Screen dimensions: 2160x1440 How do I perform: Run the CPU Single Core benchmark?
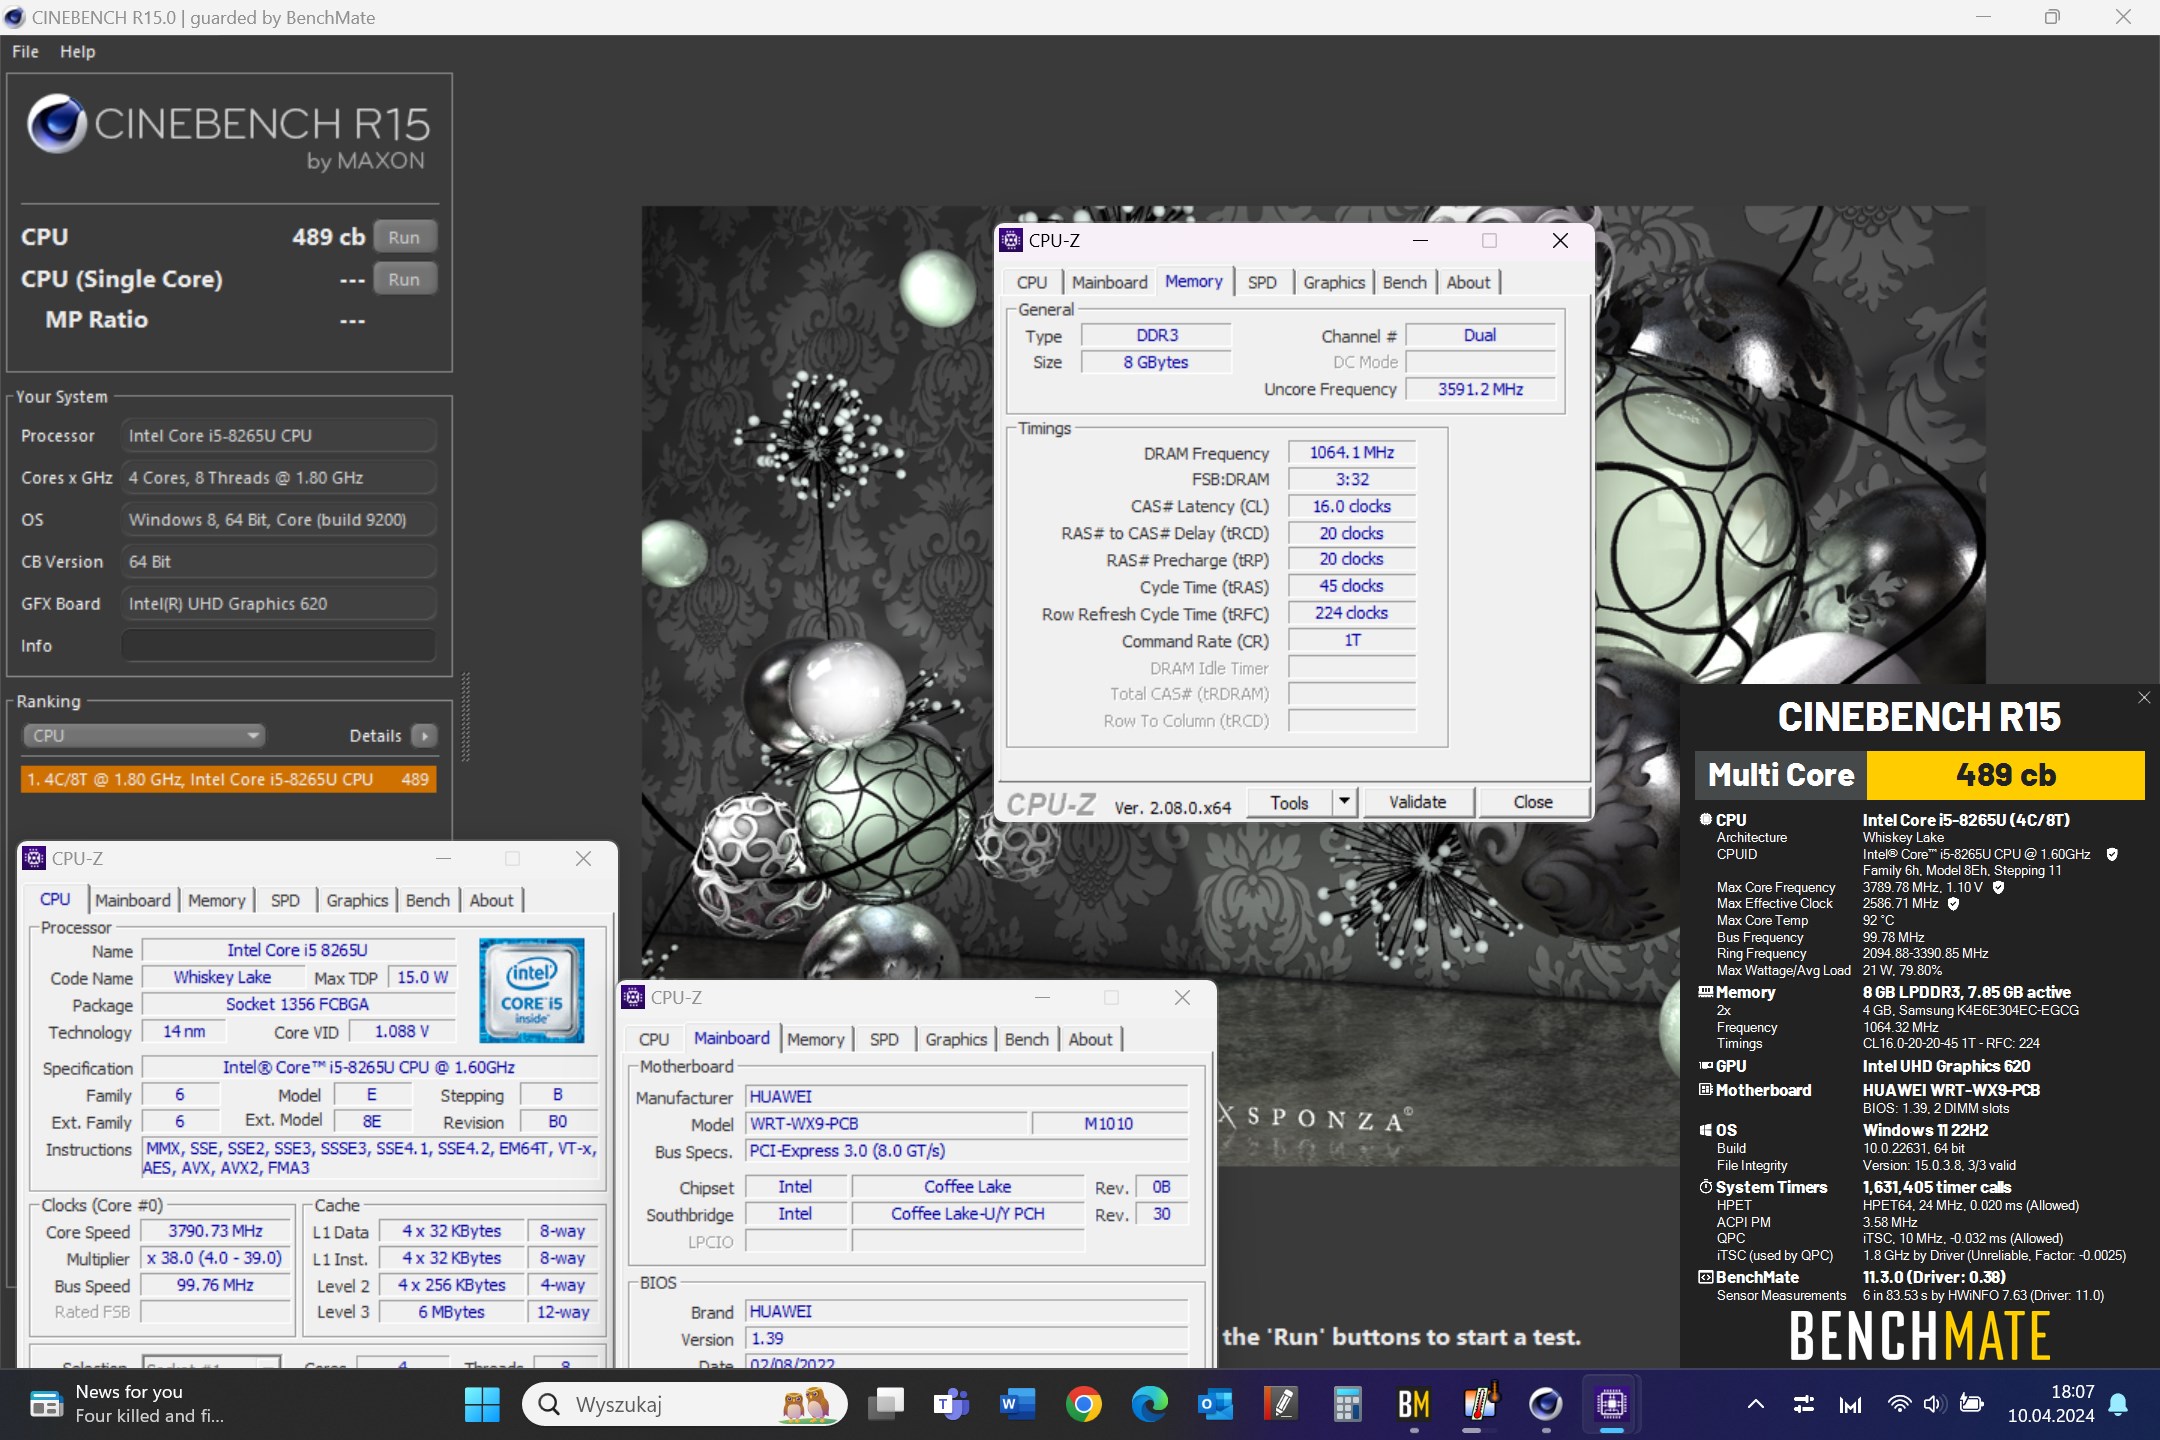pyautogui.click(x=404, y=279)
